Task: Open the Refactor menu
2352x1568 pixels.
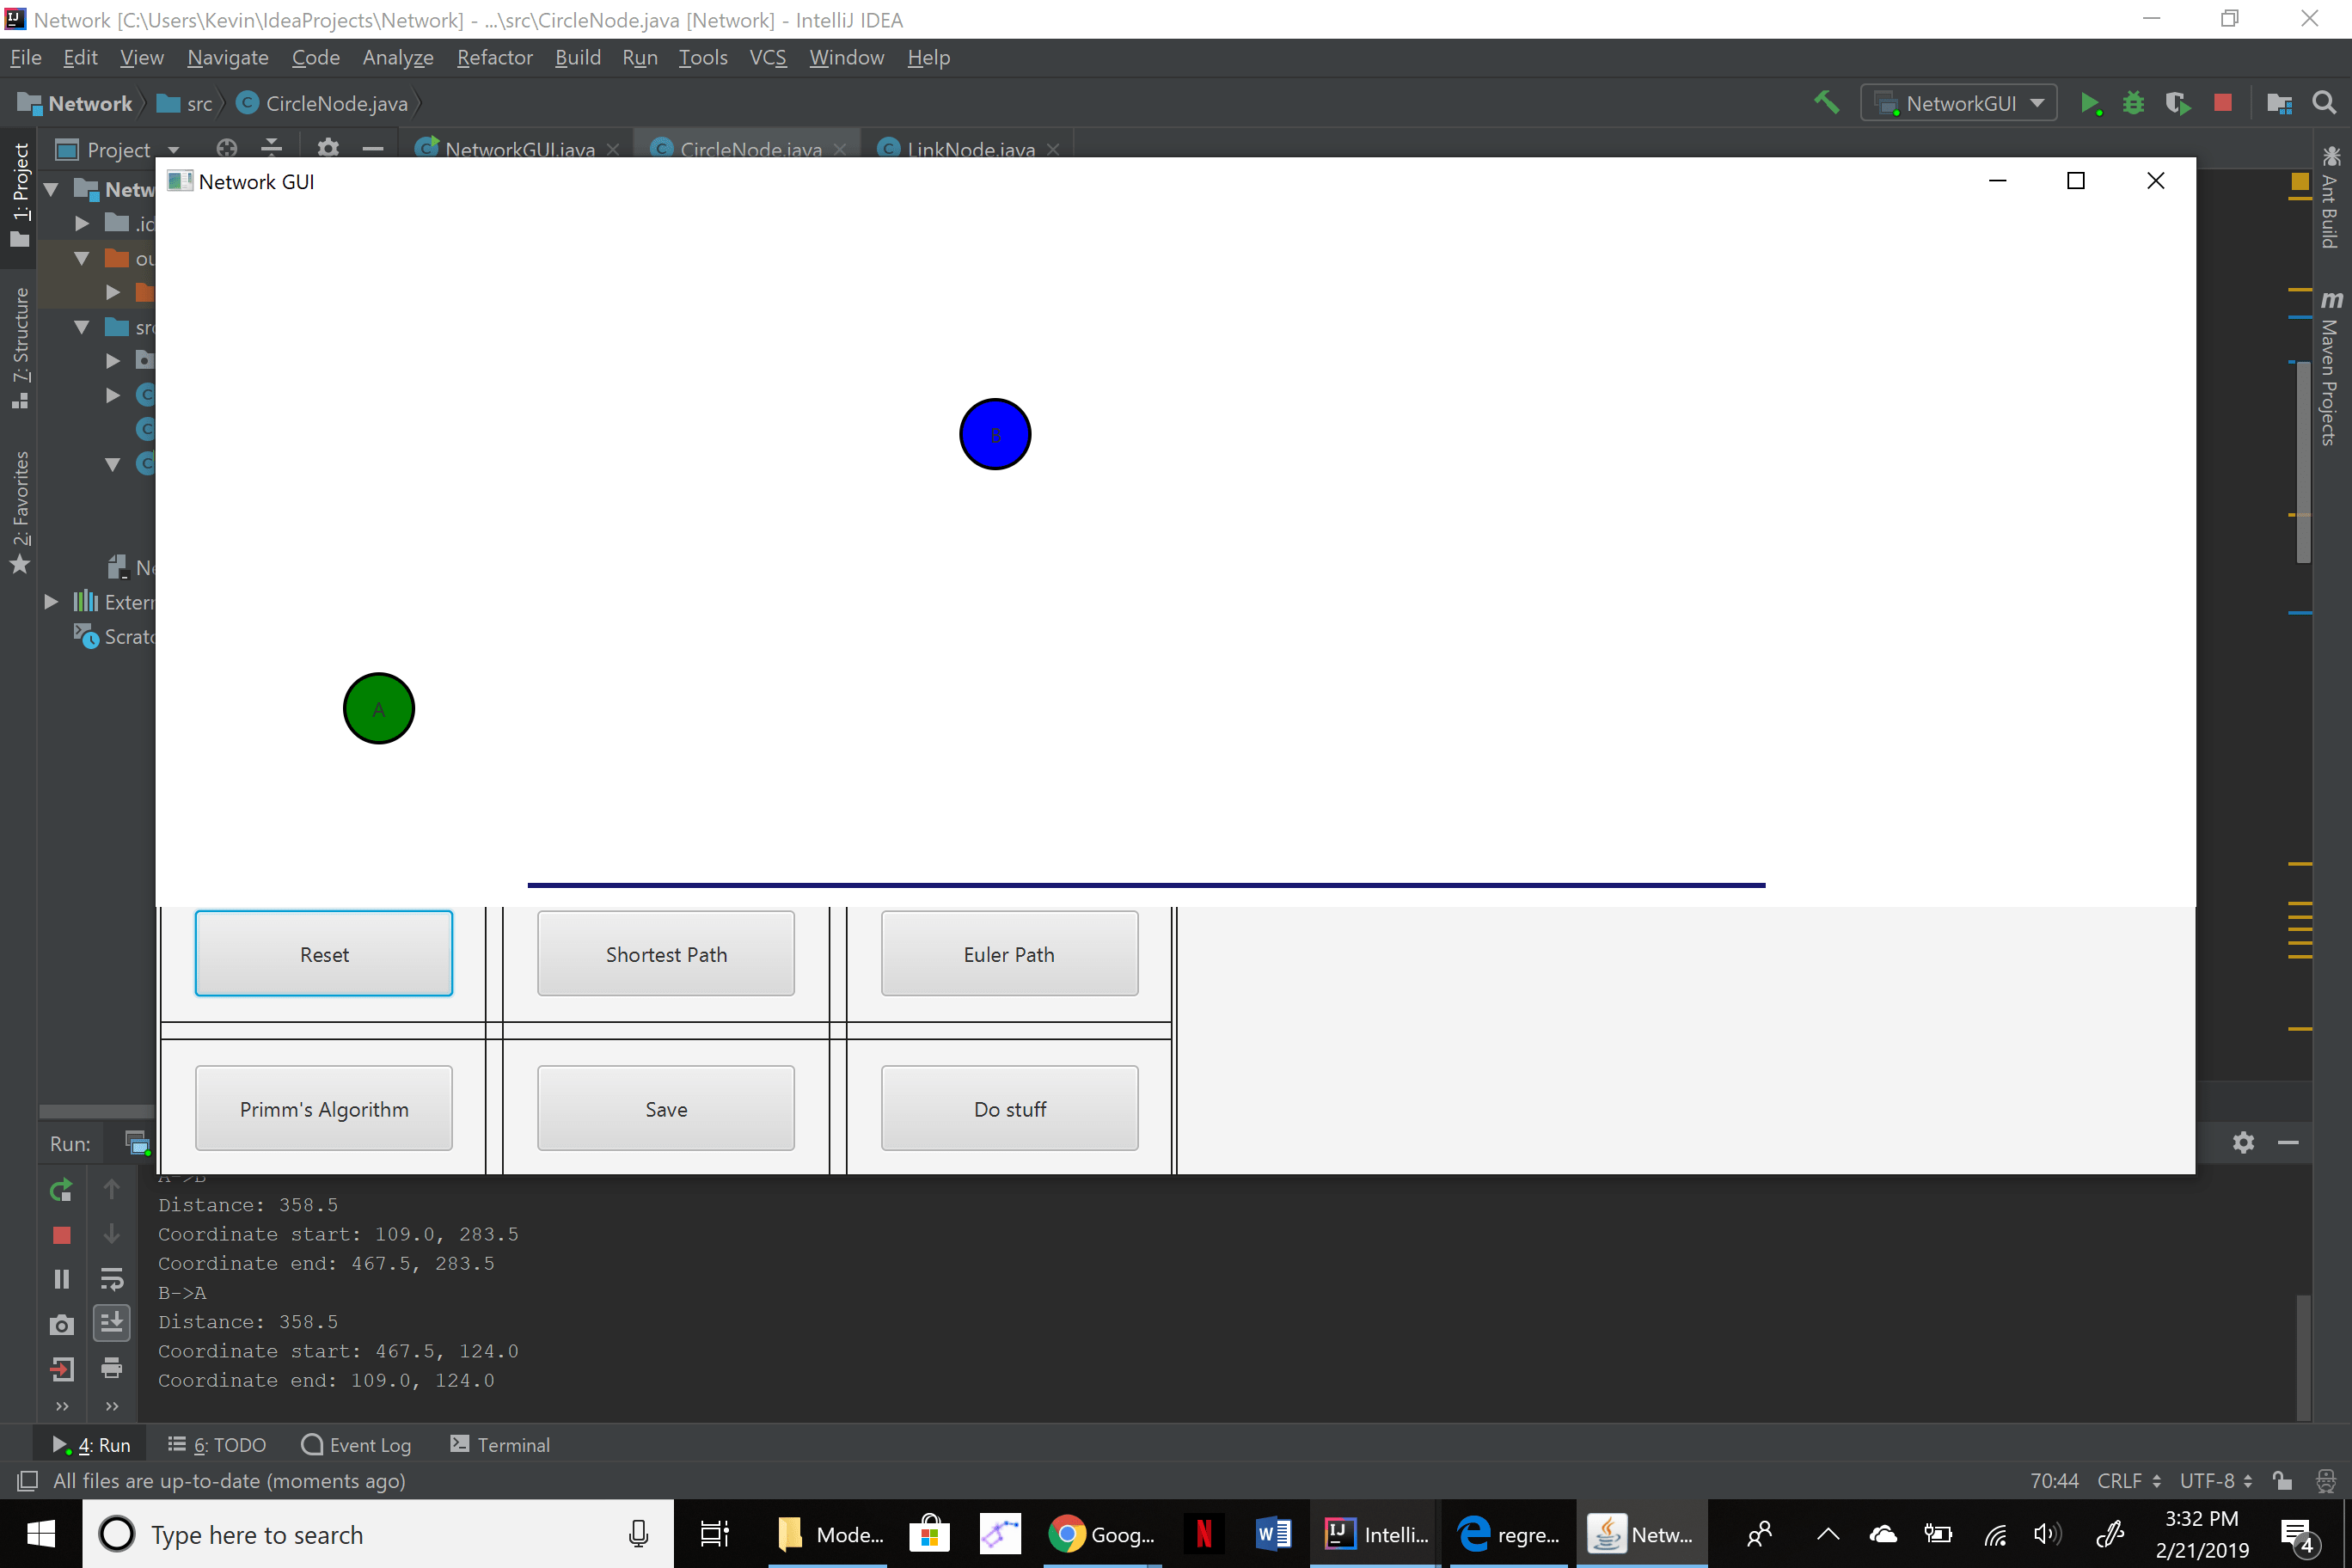Action: 494,57
